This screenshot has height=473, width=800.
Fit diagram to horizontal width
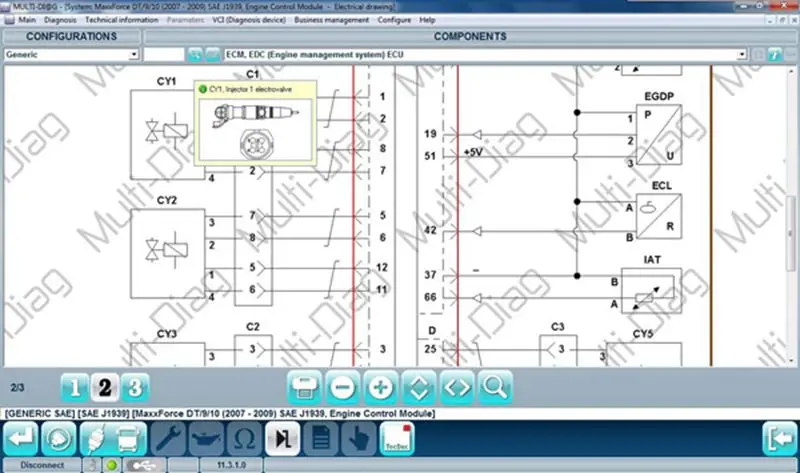point(457,388)
